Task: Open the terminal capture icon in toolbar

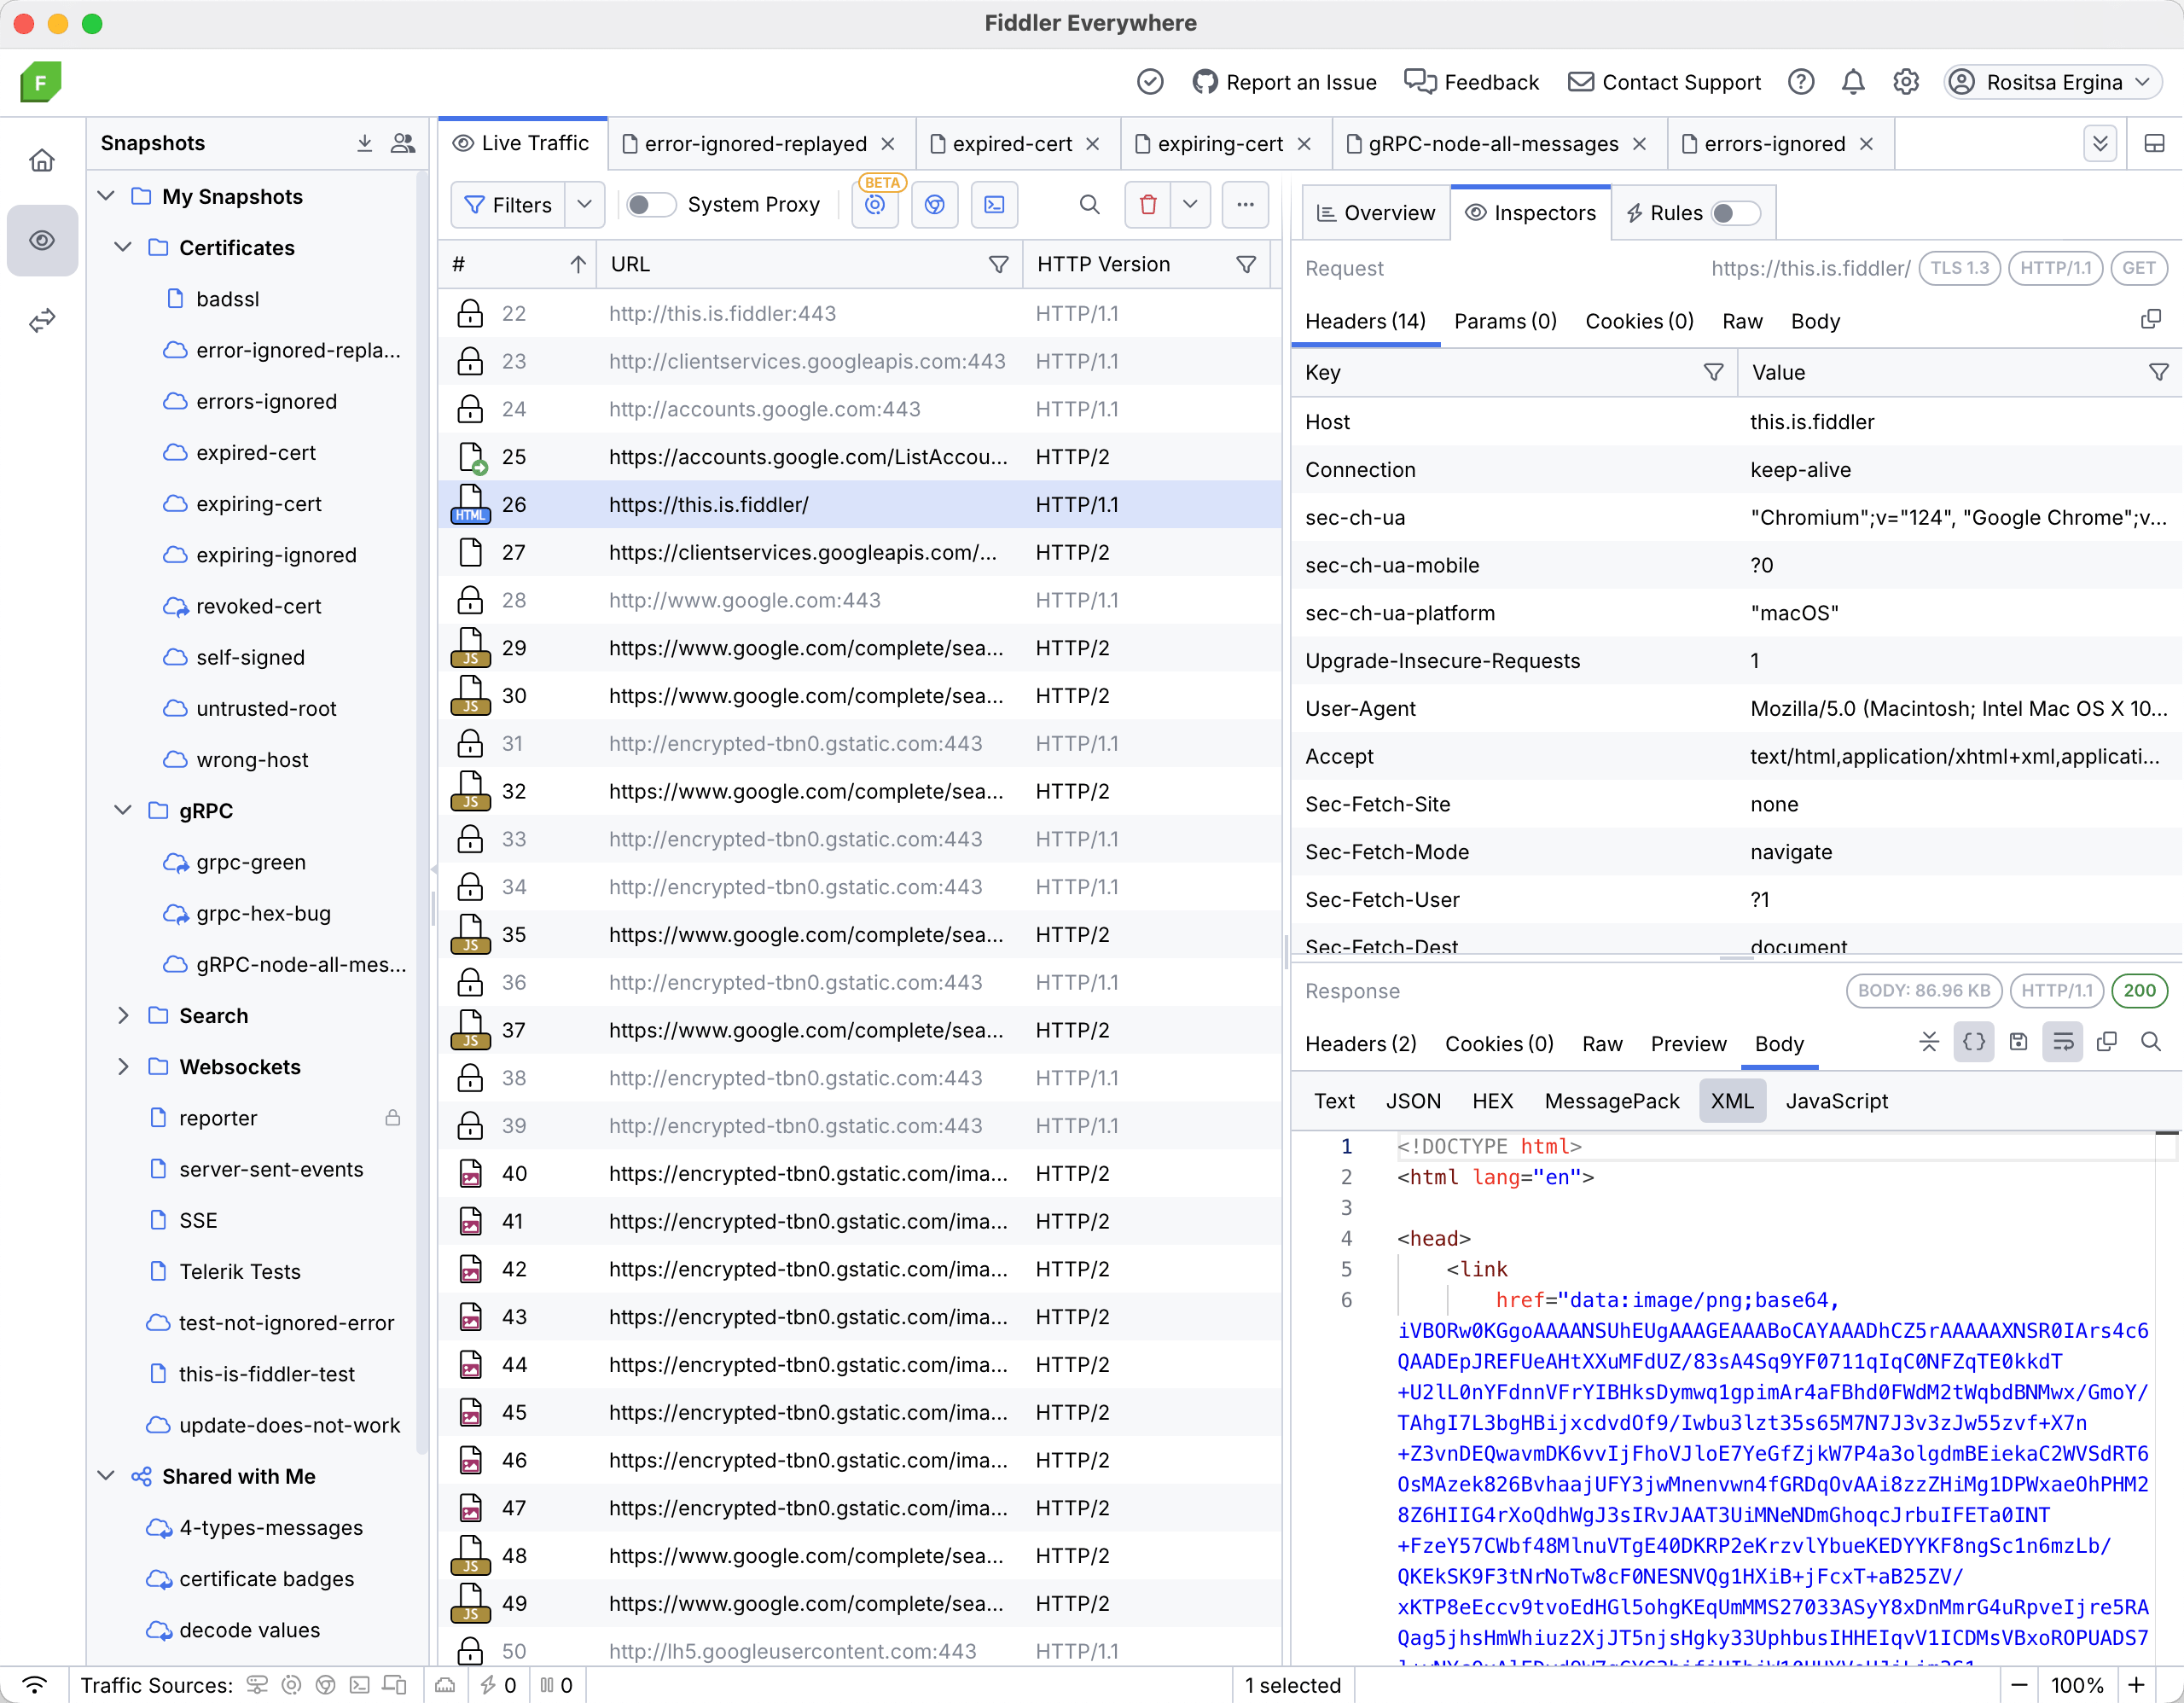Action: 994,204
